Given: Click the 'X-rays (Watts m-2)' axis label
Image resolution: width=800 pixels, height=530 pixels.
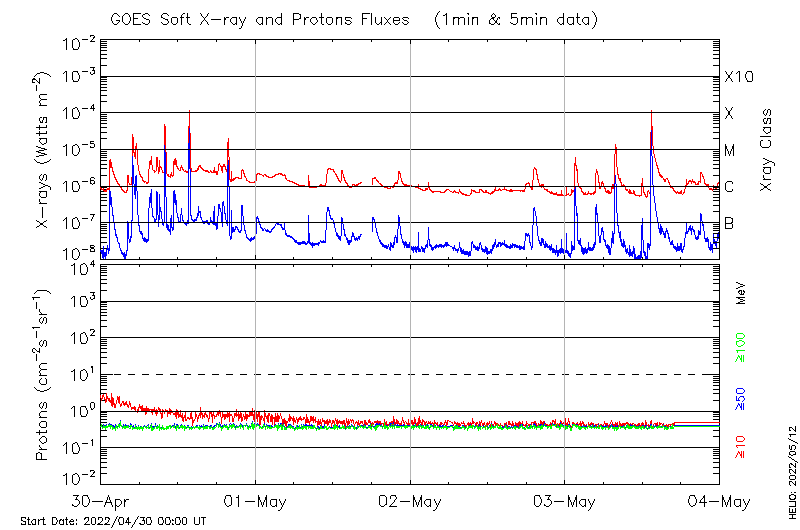Looking at the screenshot, I should click(43, 150).
